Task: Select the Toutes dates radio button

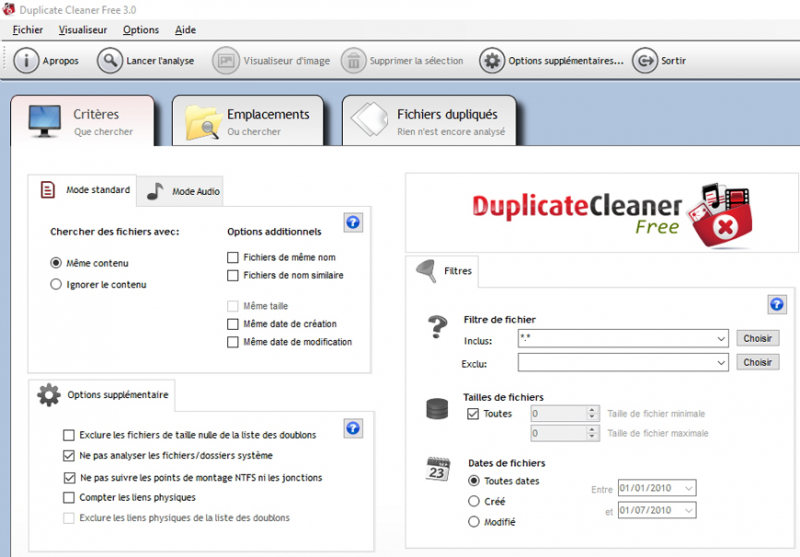Action: tap(474, 481)
